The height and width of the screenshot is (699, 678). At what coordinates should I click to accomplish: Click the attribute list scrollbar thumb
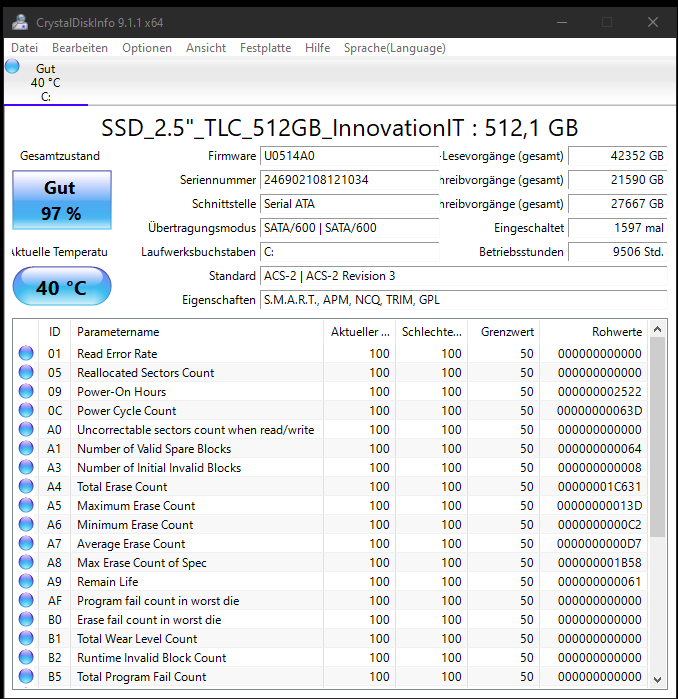[x=657, y=437]
